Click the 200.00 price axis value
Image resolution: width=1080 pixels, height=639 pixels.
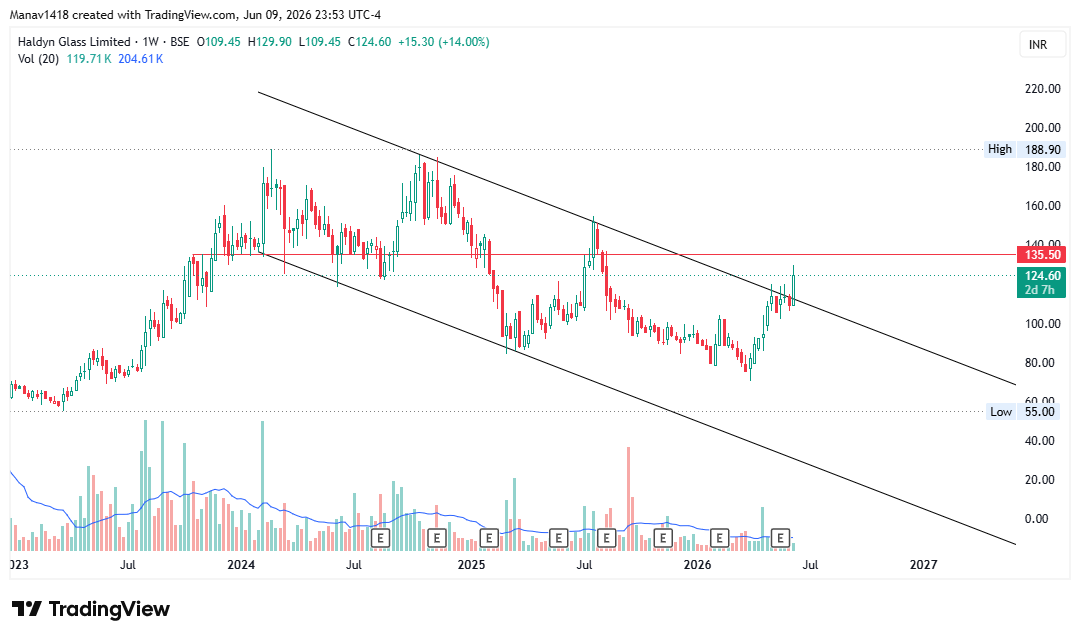1042,127
